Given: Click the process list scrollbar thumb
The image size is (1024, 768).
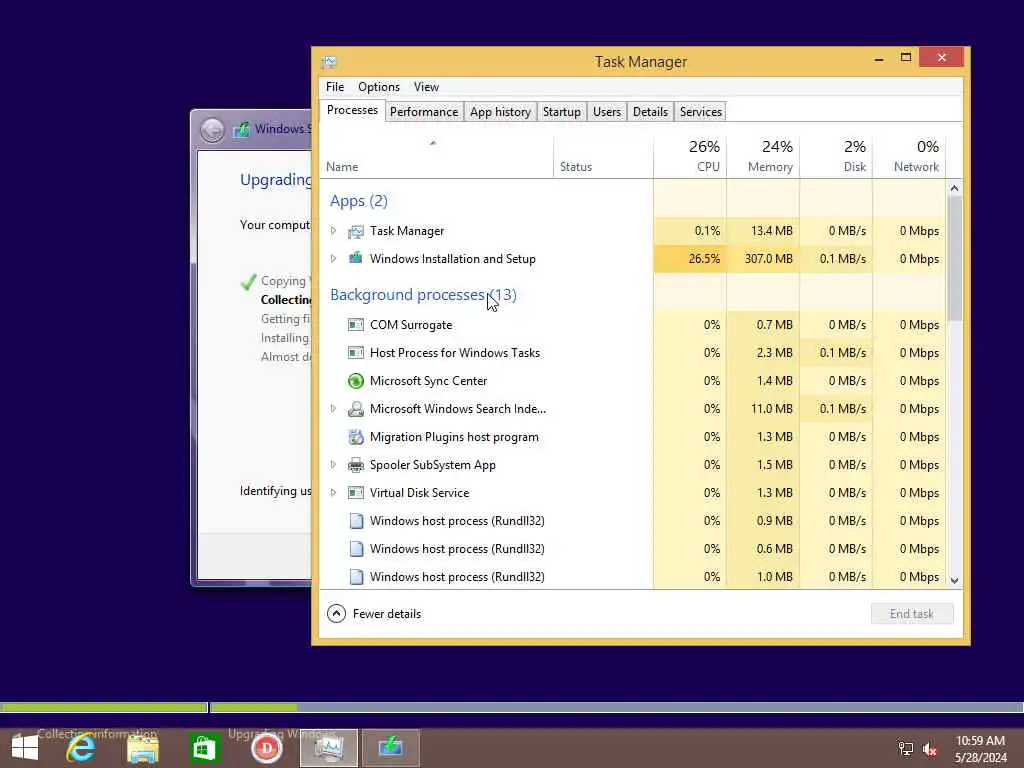Looking at the screenshot, I should coord(954,258).
